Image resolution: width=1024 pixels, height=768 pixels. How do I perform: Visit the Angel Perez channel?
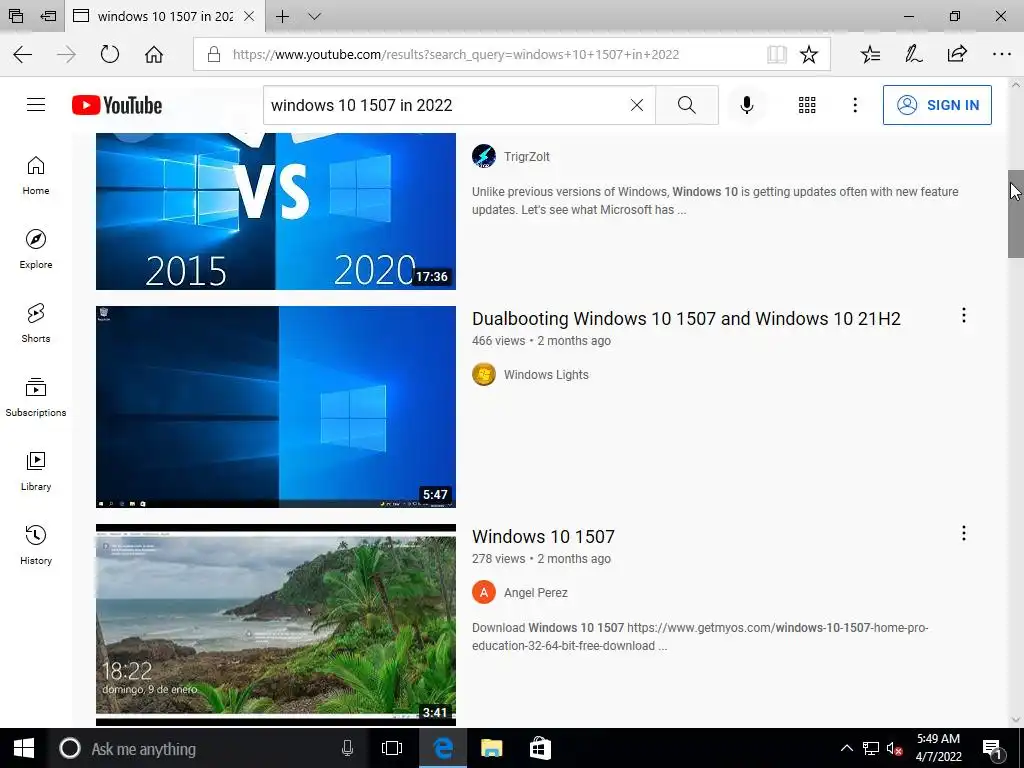536,593
